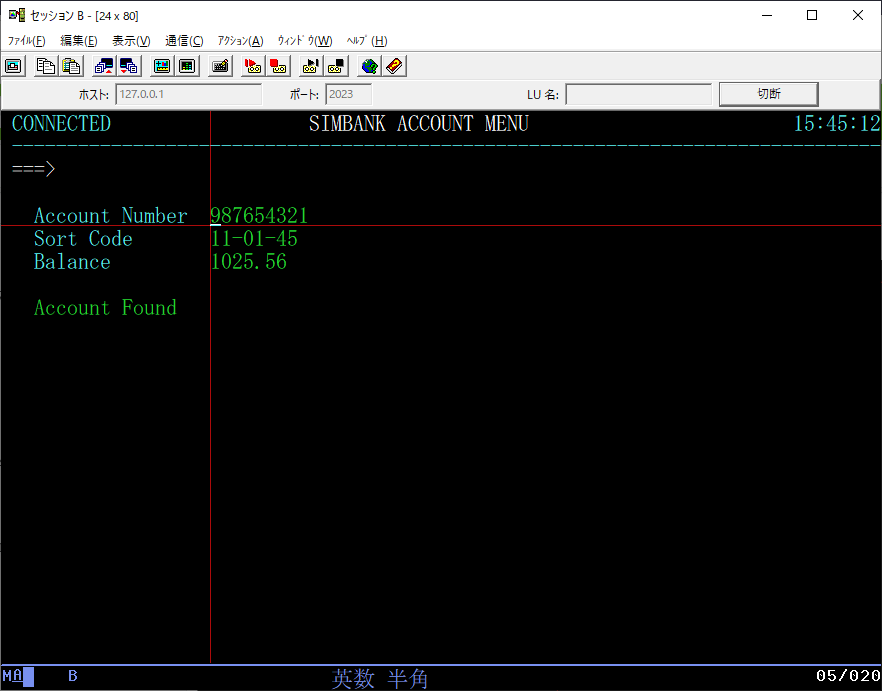Screen dimensions: 882x691
Task: Play macro with black play icon
Action: tap(311, 66)
